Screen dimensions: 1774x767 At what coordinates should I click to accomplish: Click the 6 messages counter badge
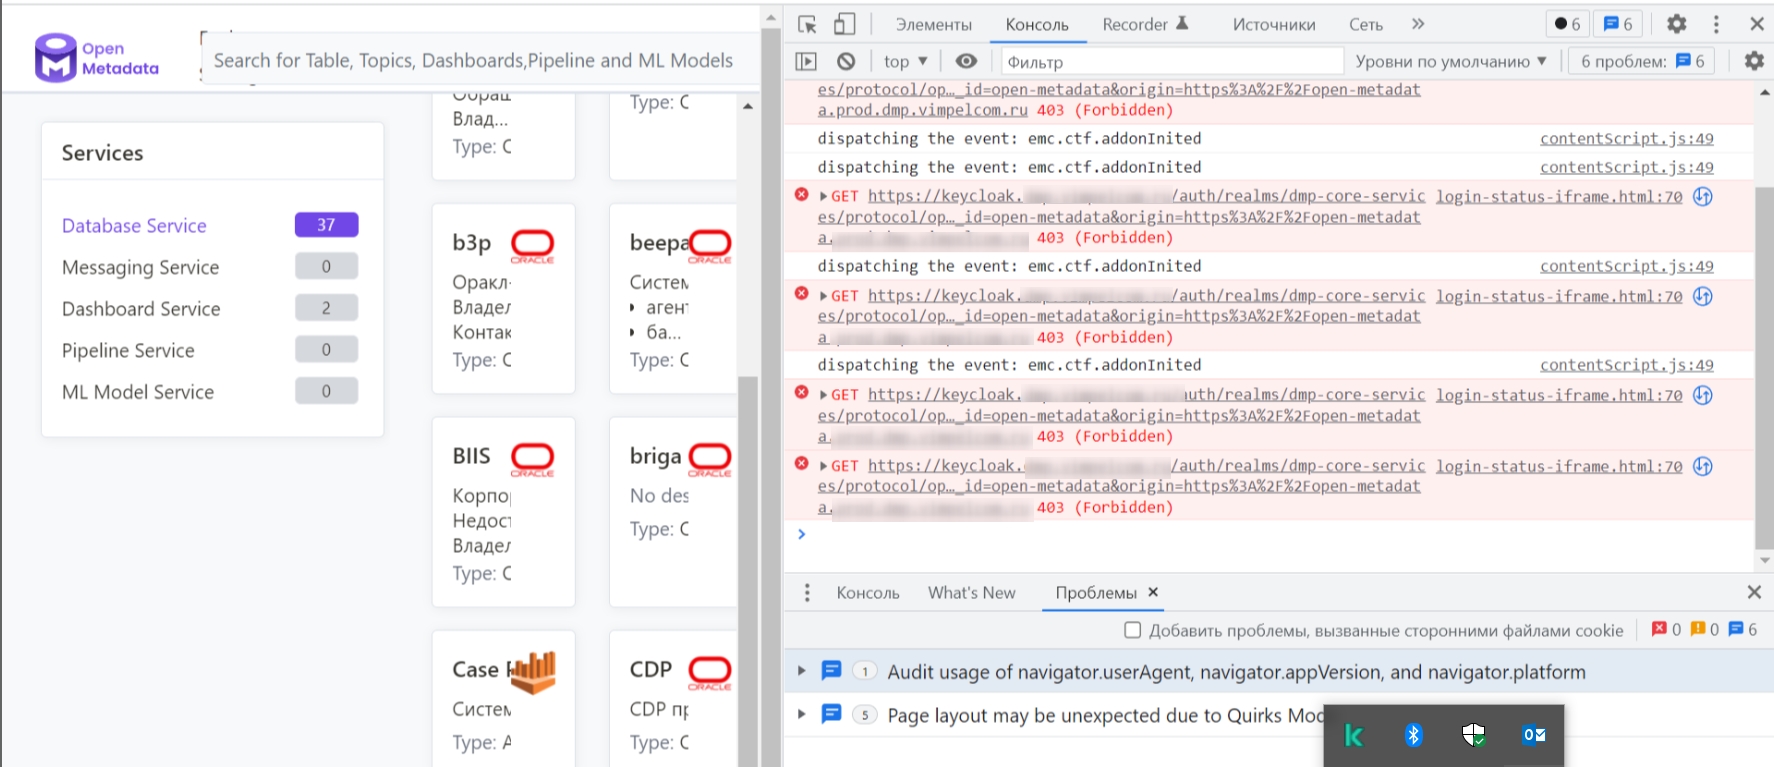coord(1619,24)
